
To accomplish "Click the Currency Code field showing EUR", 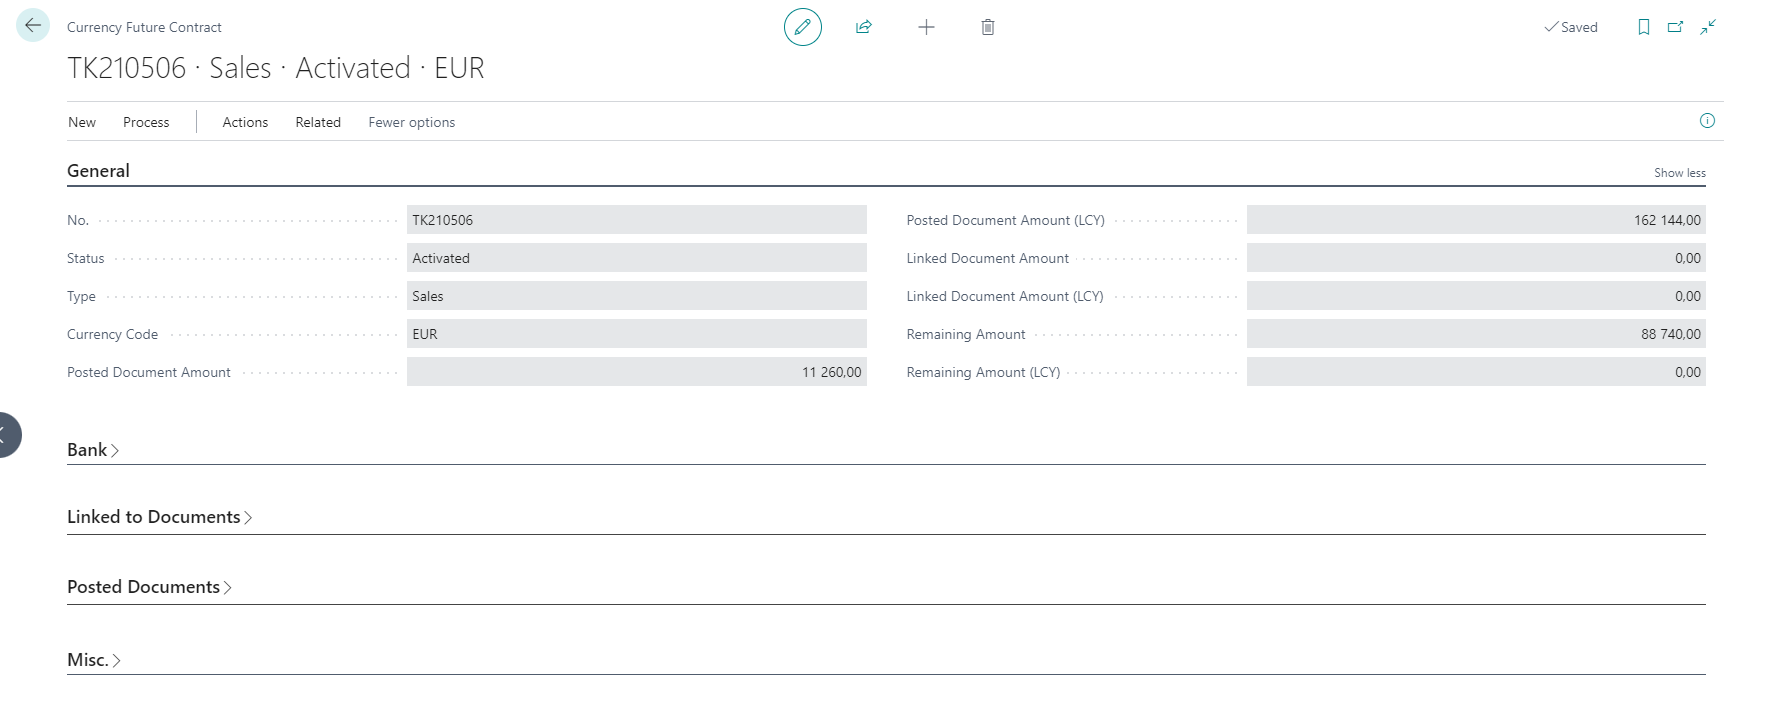I will [636, 334].
